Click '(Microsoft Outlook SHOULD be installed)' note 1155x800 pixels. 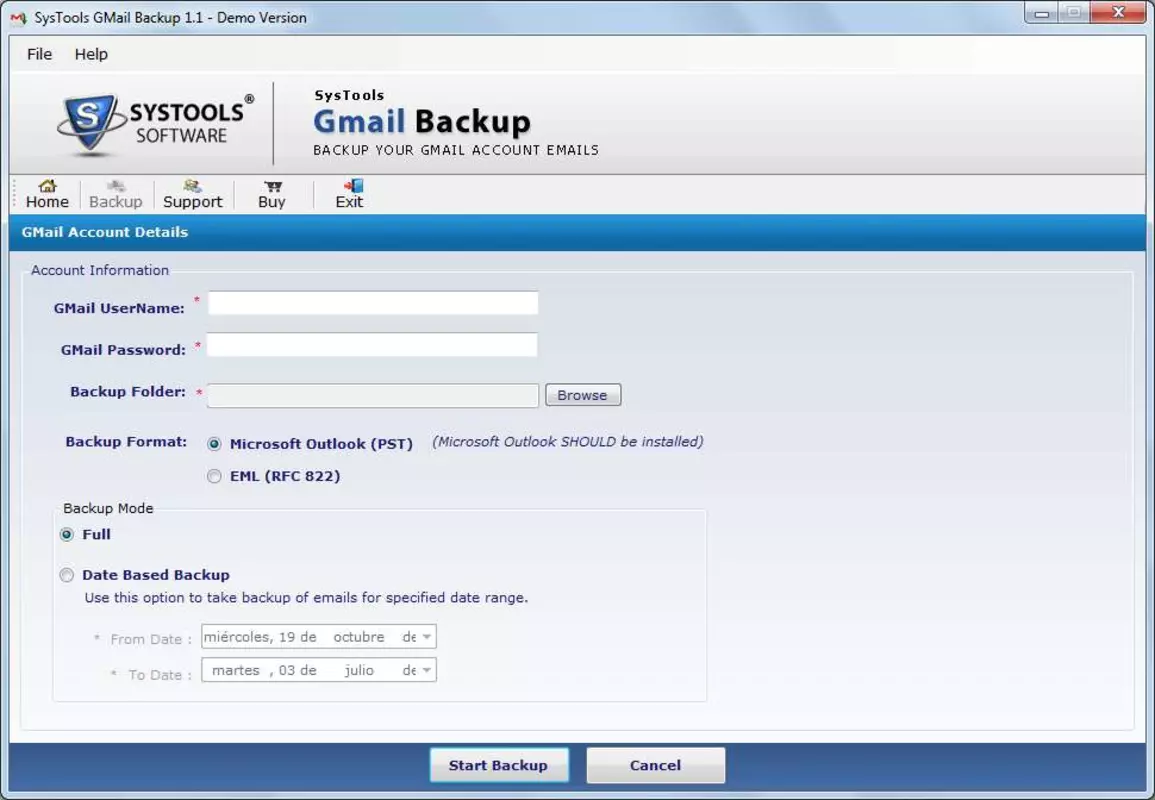click(567, 442)
